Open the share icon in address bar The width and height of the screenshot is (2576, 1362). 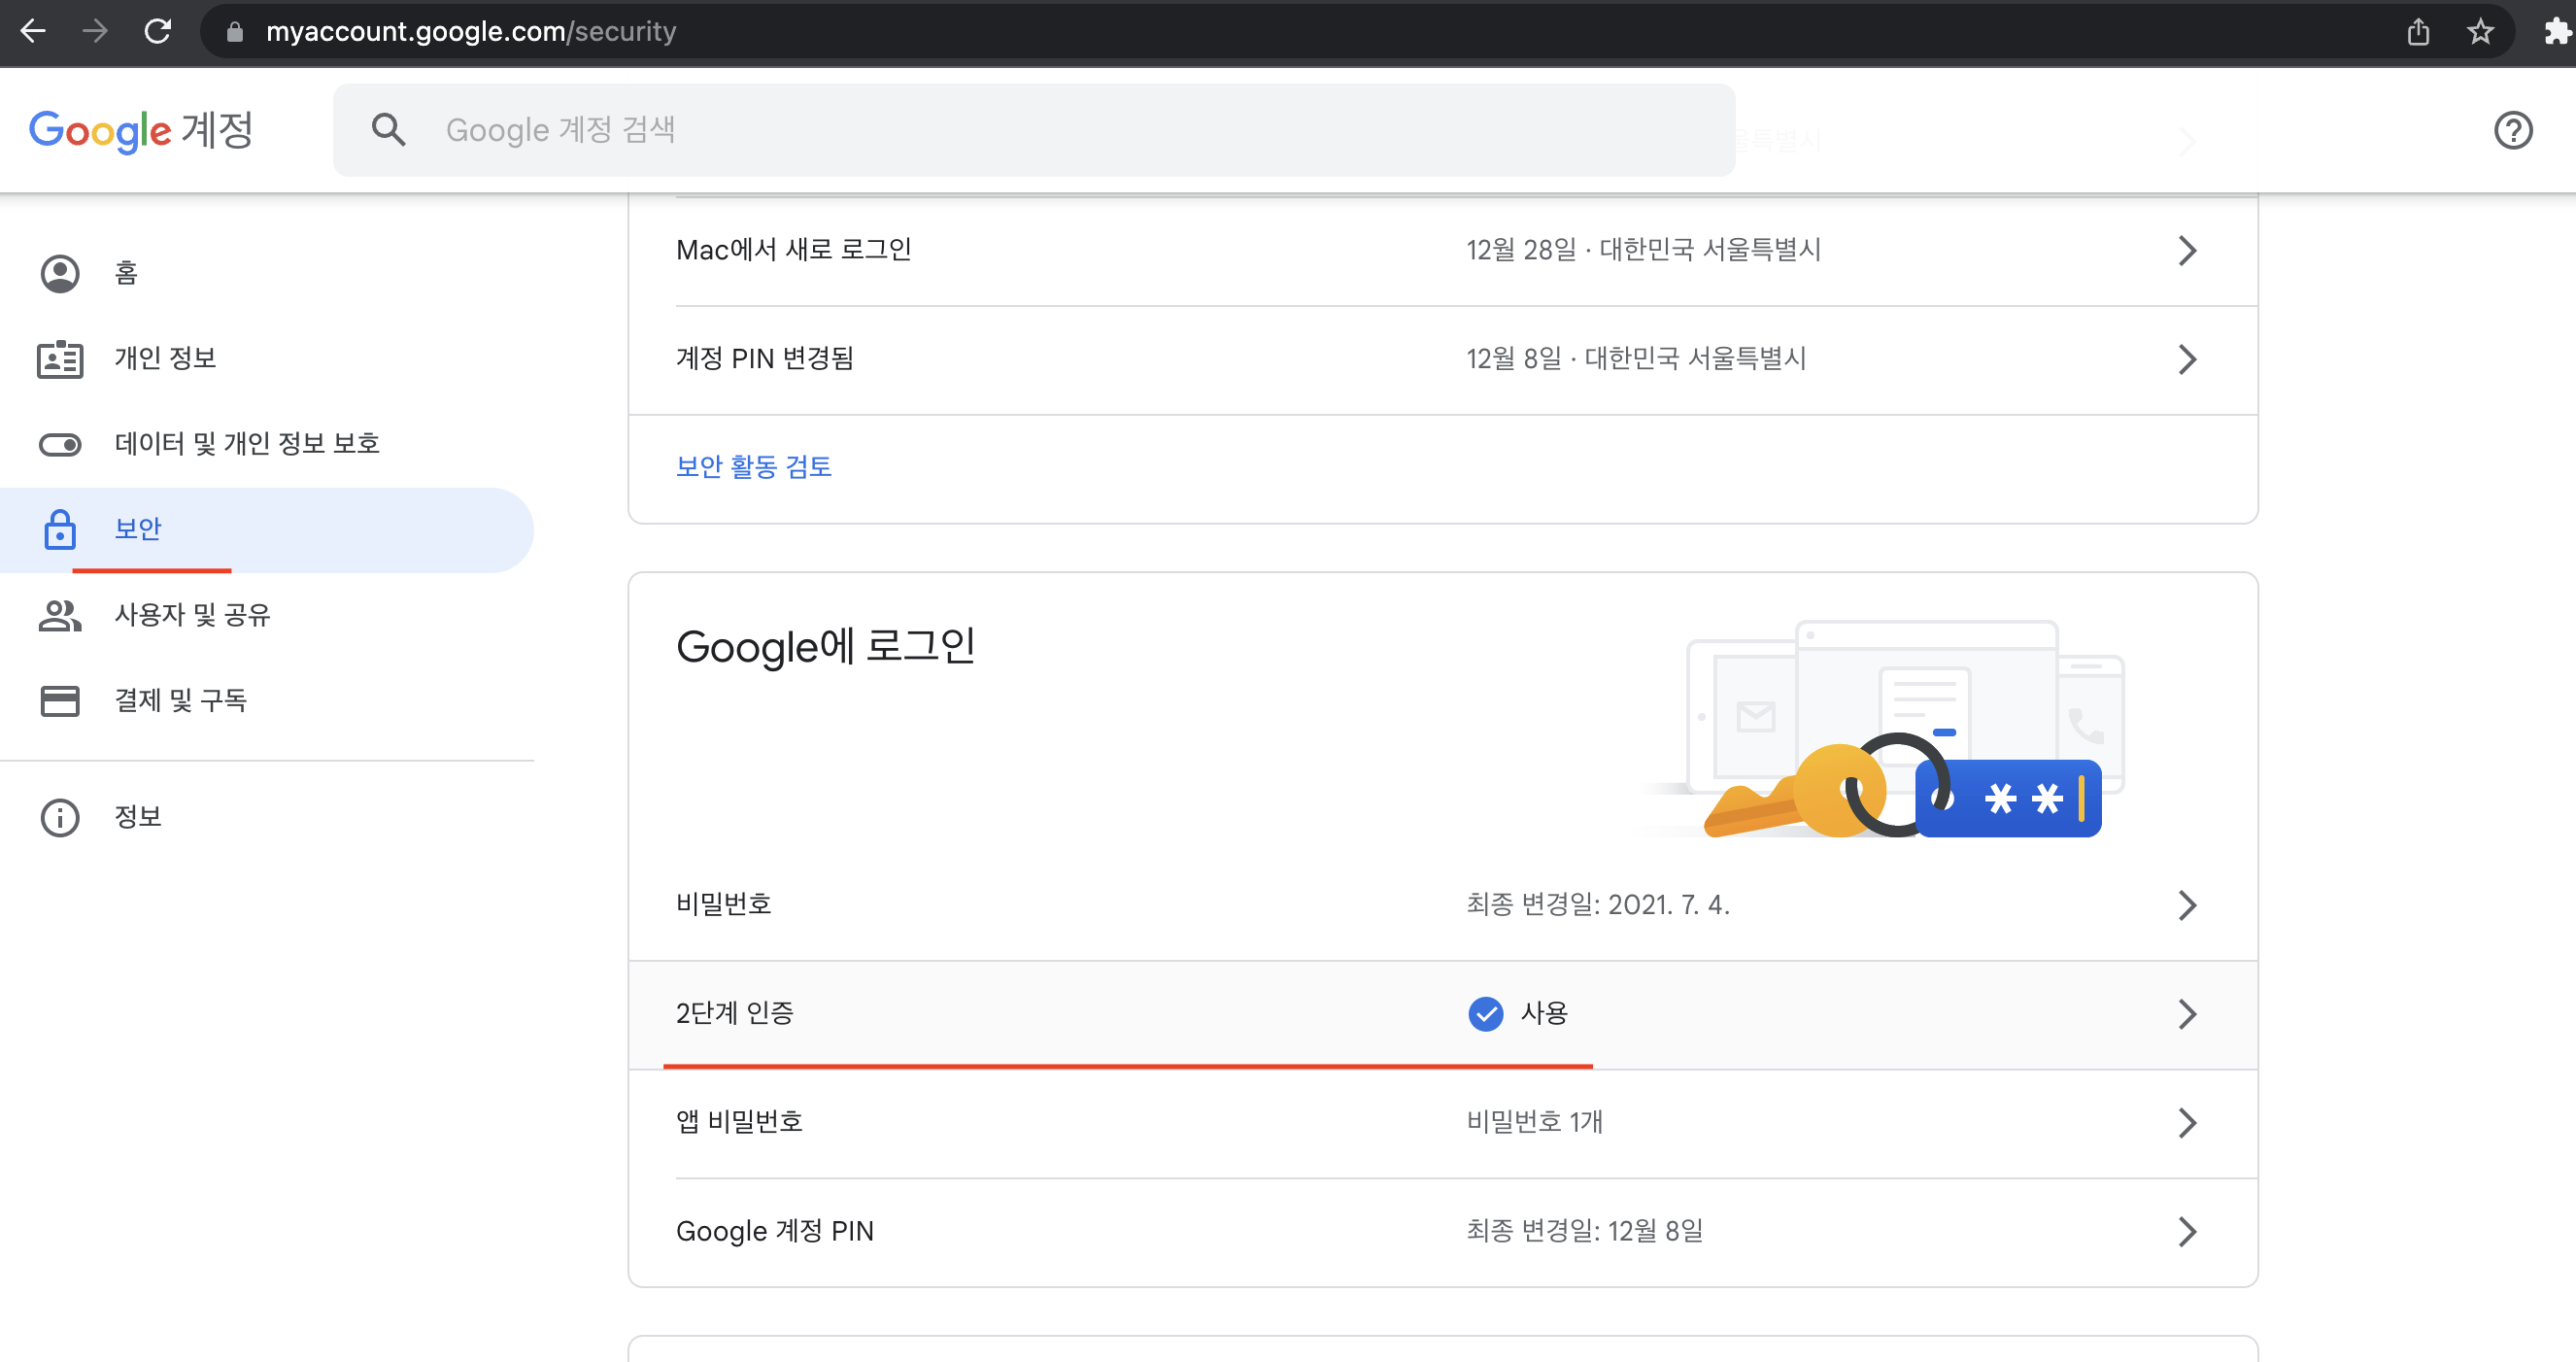(x=2417, y=32)
